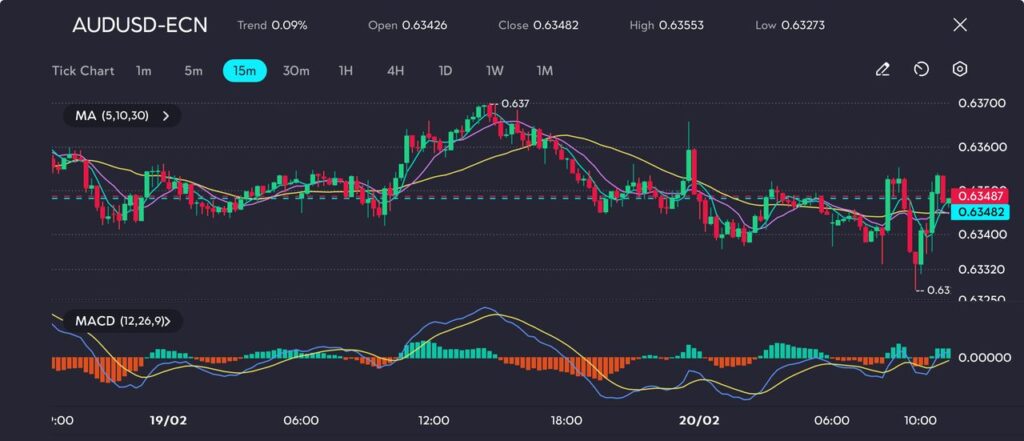
Task: Switch to Tick Chart view
Action: click(83, 71)
